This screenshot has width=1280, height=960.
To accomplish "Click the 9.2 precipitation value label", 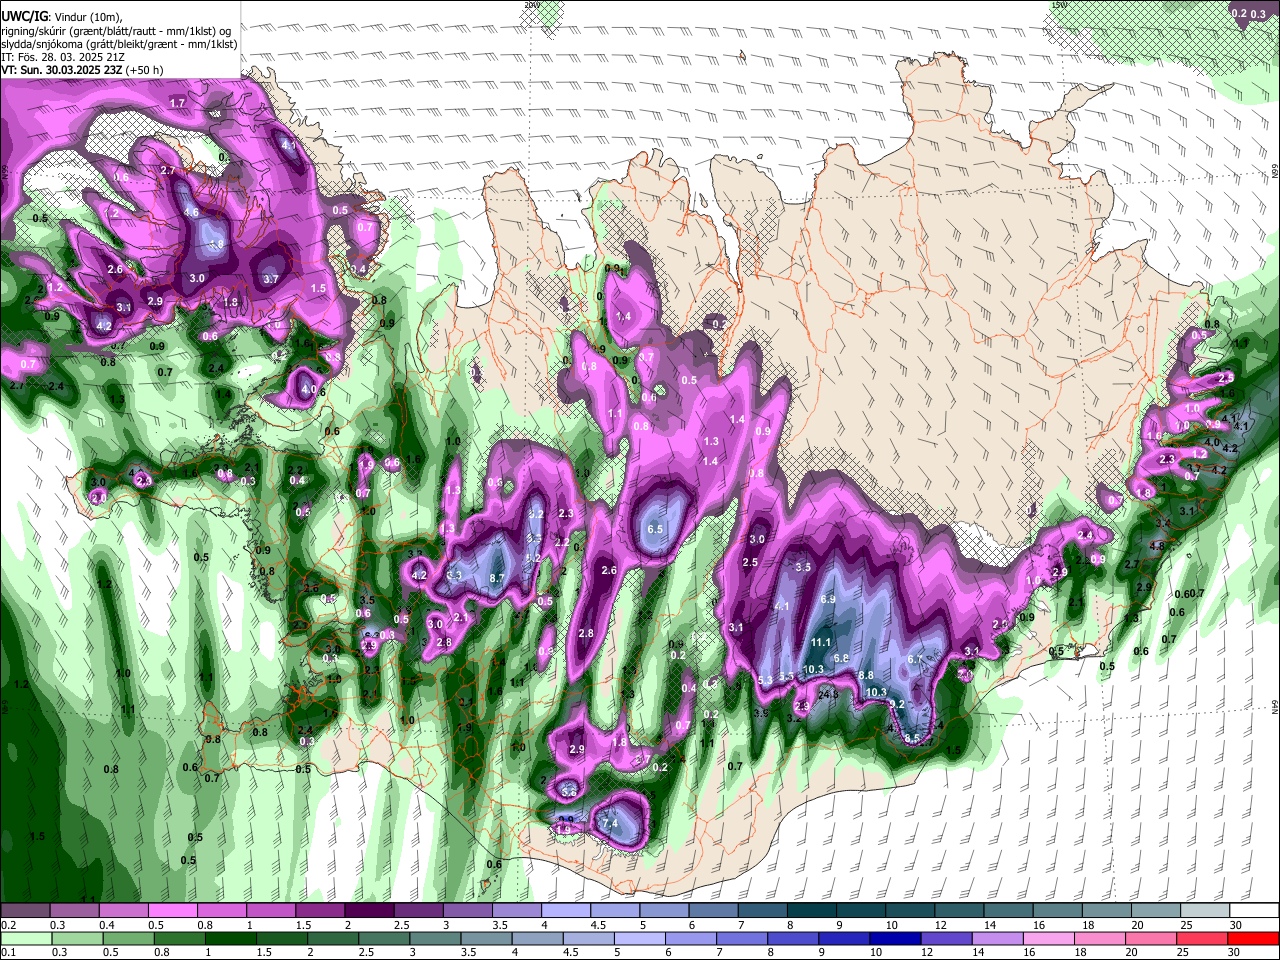I will pos(897,704).
